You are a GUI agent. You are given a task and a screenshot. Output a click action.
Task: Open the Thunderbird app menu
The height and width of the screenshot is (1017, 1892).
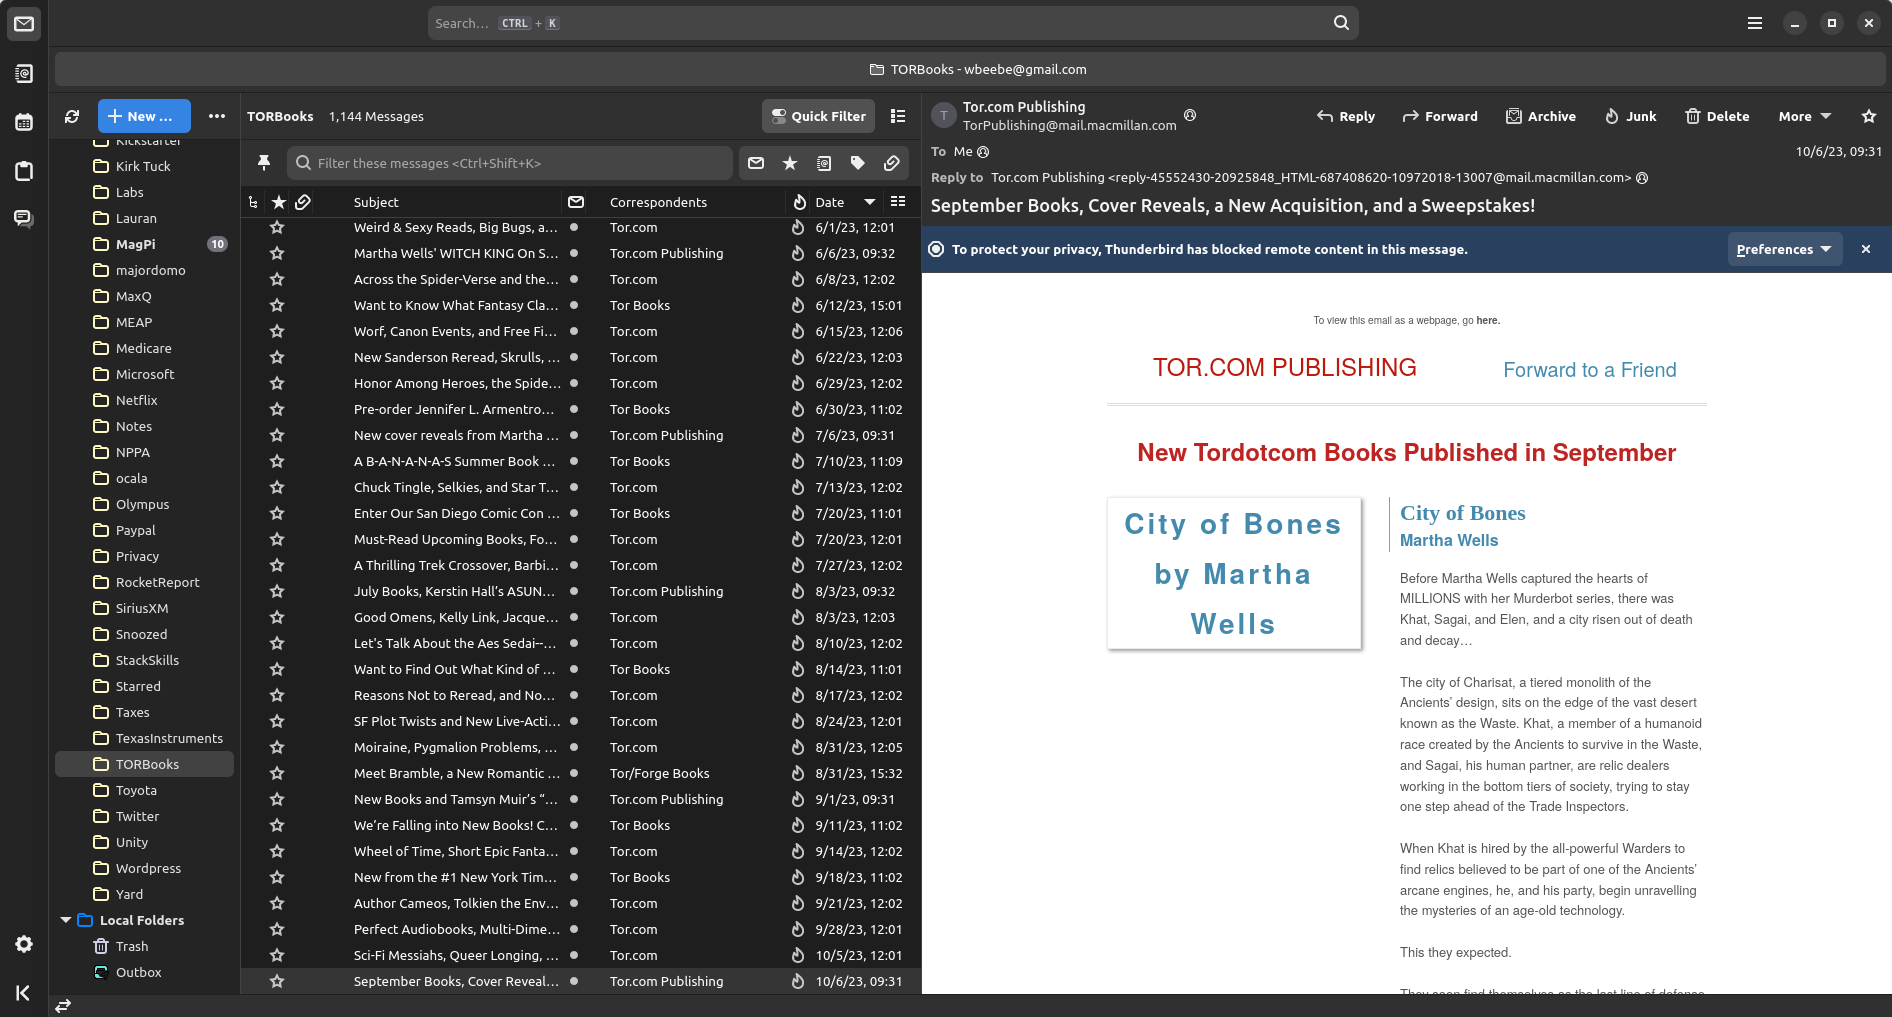pyautogui.click(x=1755, y=23)
